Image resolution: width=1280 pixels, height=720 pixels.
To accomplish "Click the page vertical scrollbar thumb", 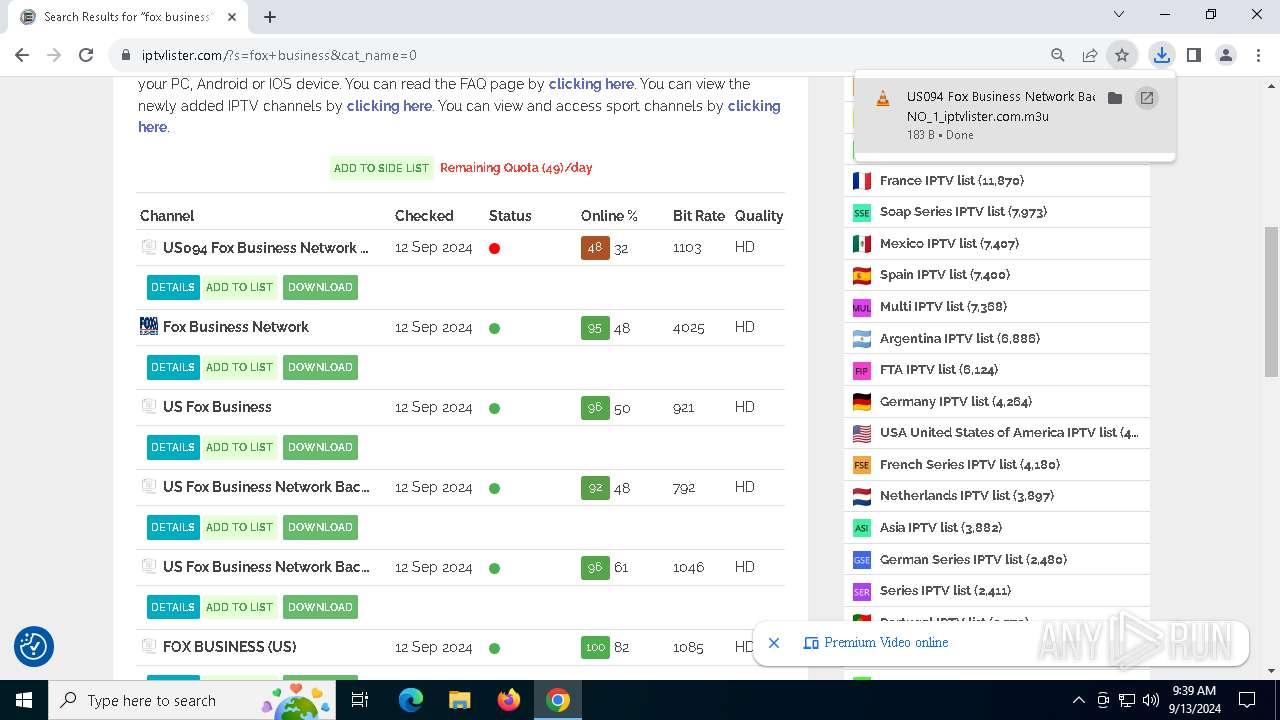I will (1271, 302).
